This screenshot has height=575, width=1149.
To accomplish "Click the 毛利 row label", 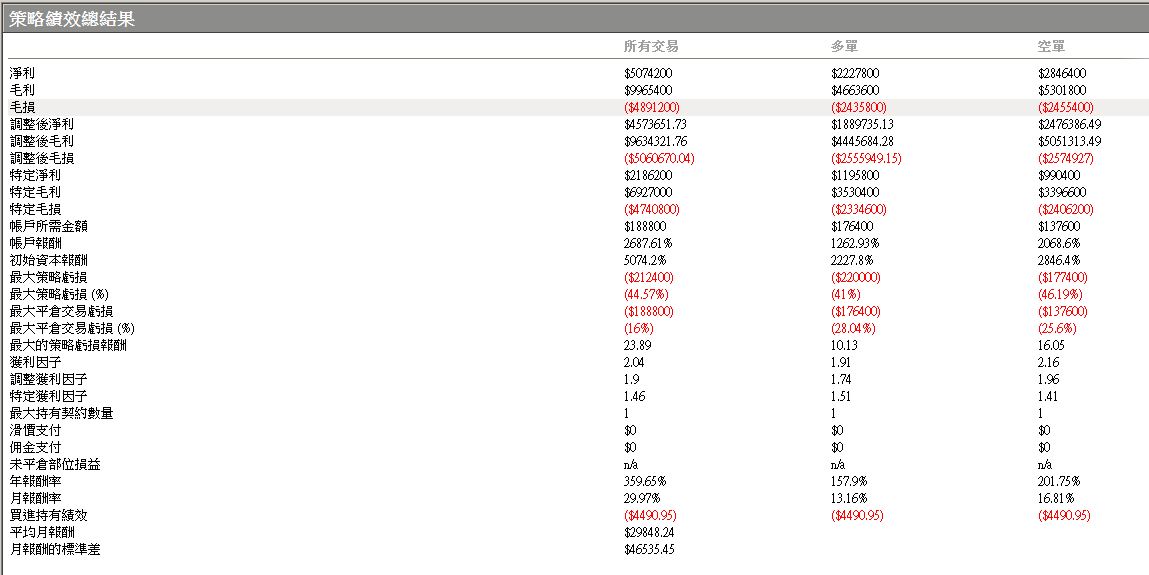I will [21, 90].
